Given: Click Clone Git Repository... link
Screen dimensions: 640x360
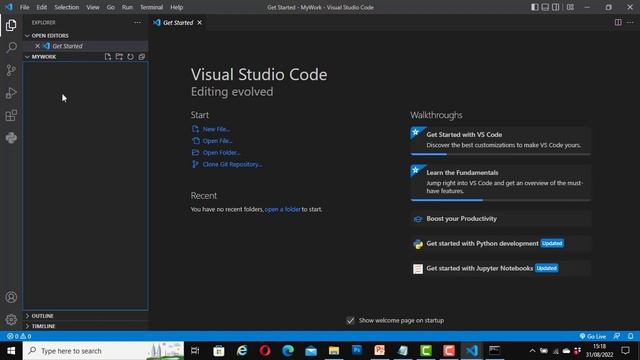Looking at the screenshot, I should tap(232, 164).
